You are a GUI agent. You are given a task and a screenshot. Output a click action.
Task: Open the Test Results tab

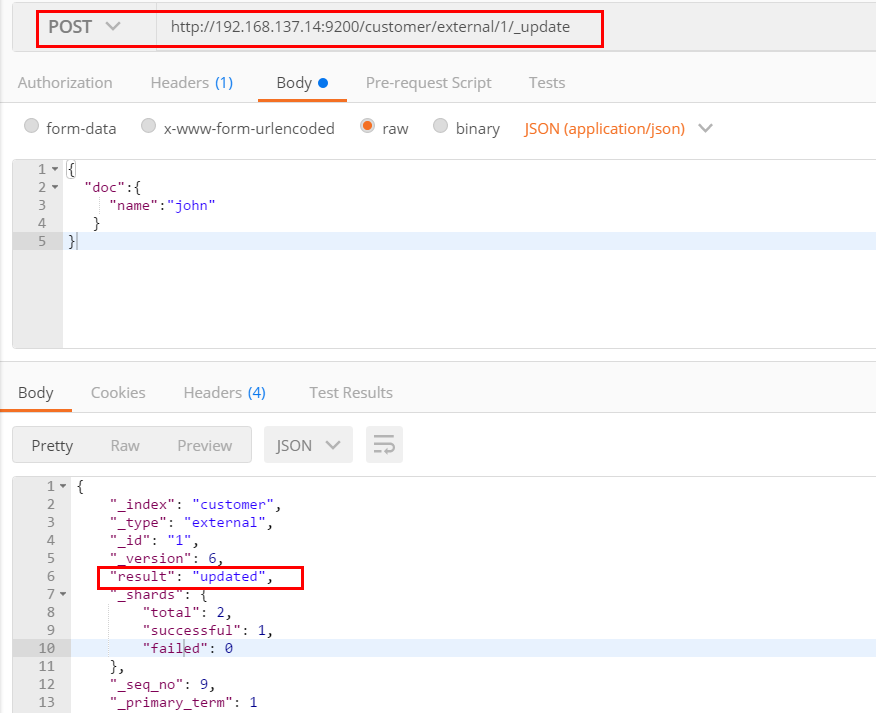click(x=351, y=393)
